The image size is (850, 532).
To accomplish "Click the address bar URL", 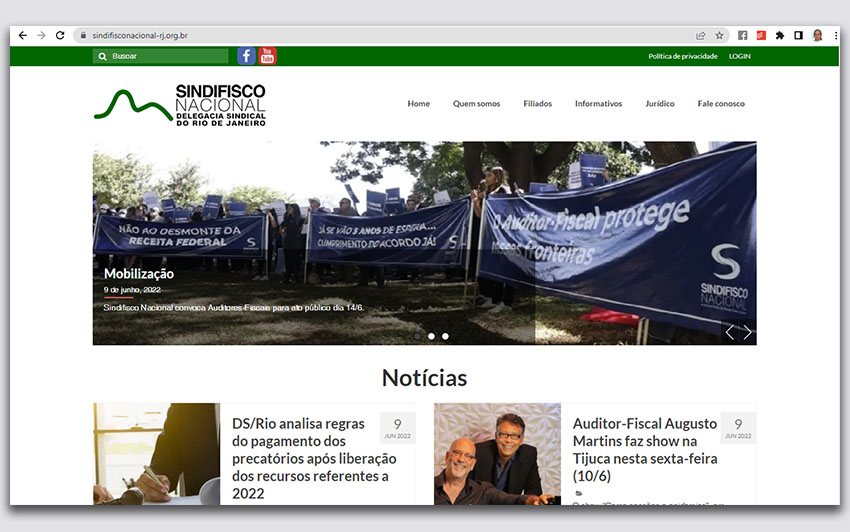I will 140,35.
